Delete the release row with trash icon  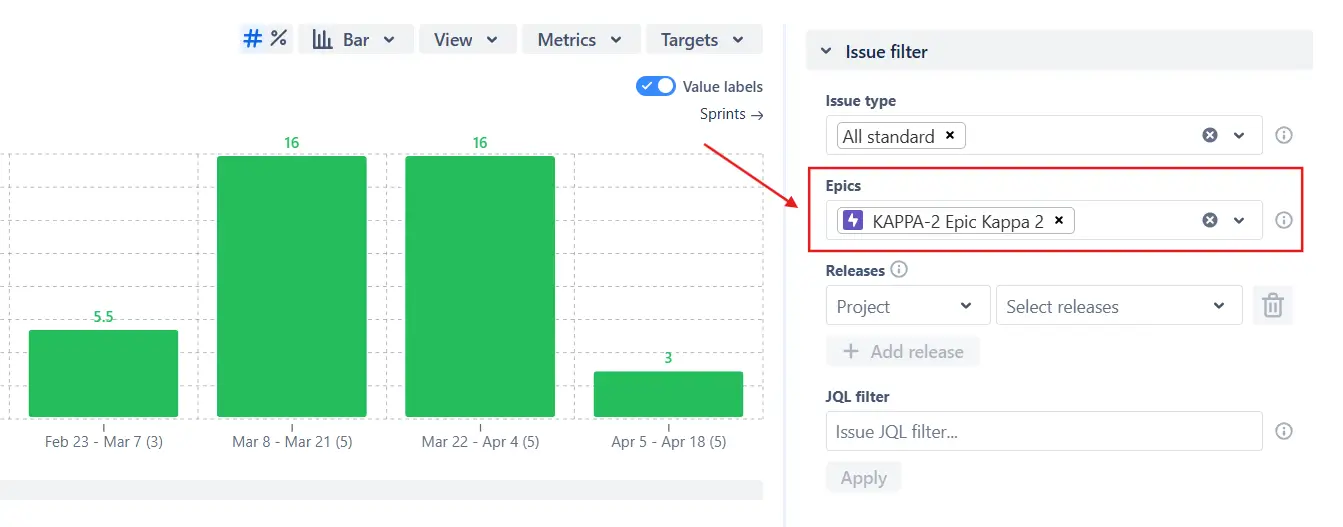click(1273, 305)
